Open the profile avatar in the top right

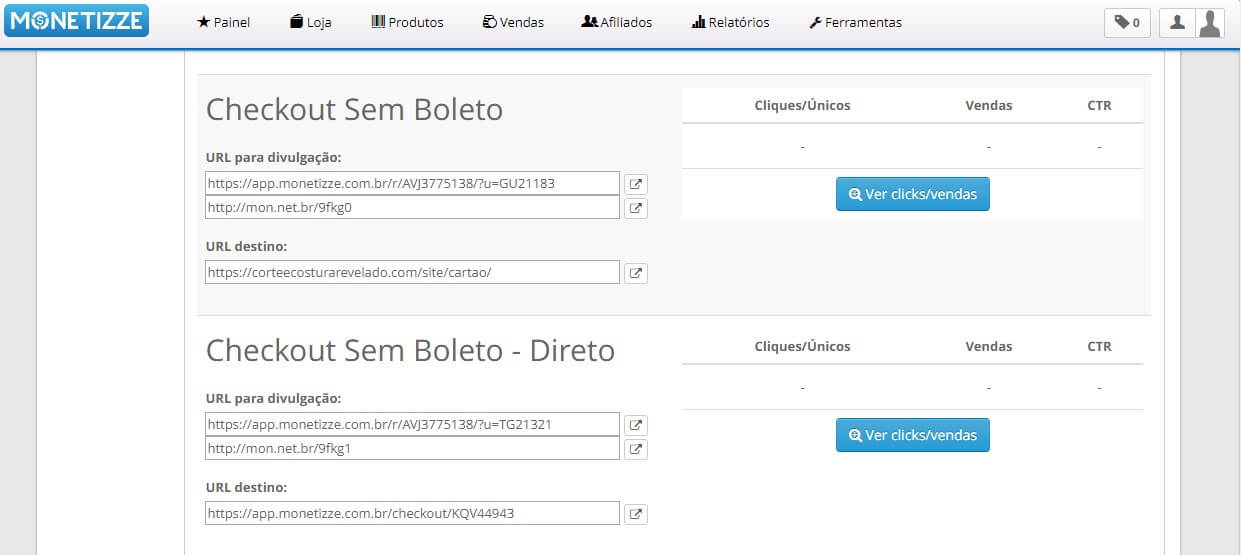tap(1211, 22)
